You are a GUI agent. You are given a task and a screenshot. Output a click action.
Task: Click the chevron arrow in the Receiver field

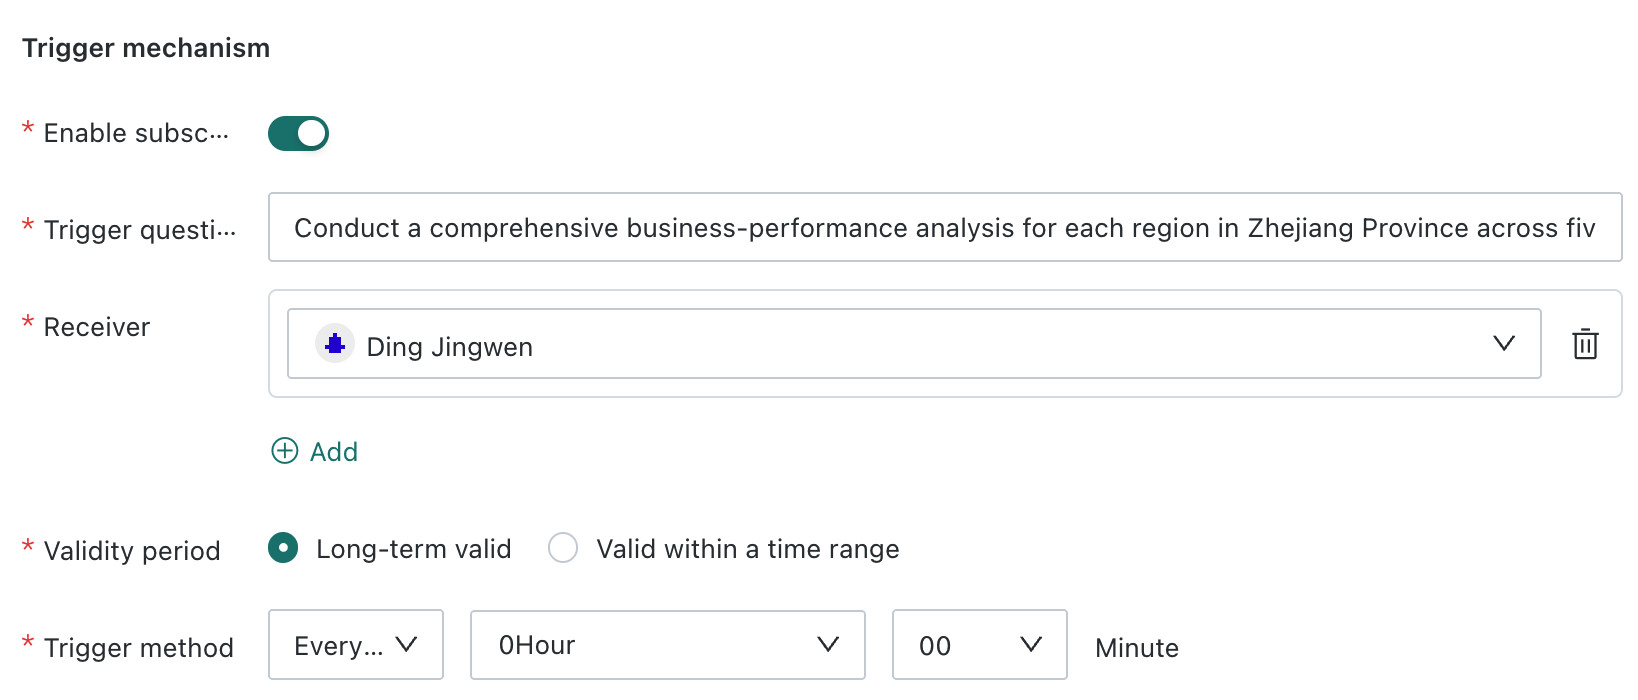[x=1504, y=344]
